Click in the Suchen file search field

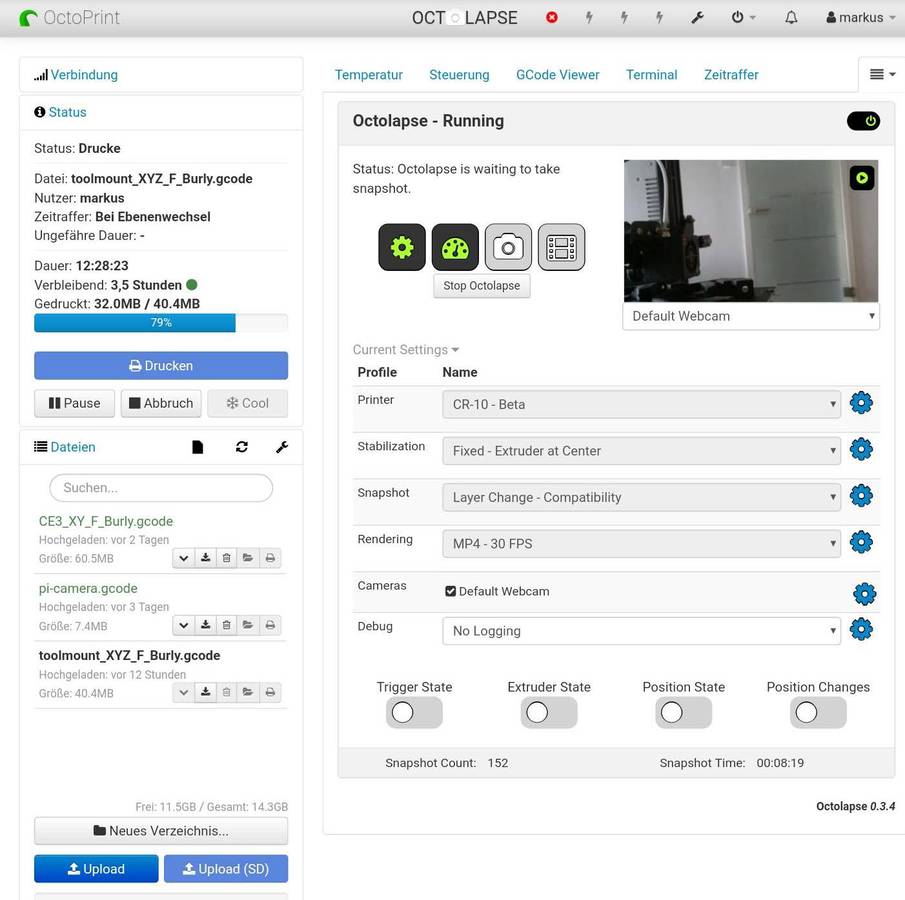[x=161, y=488]
